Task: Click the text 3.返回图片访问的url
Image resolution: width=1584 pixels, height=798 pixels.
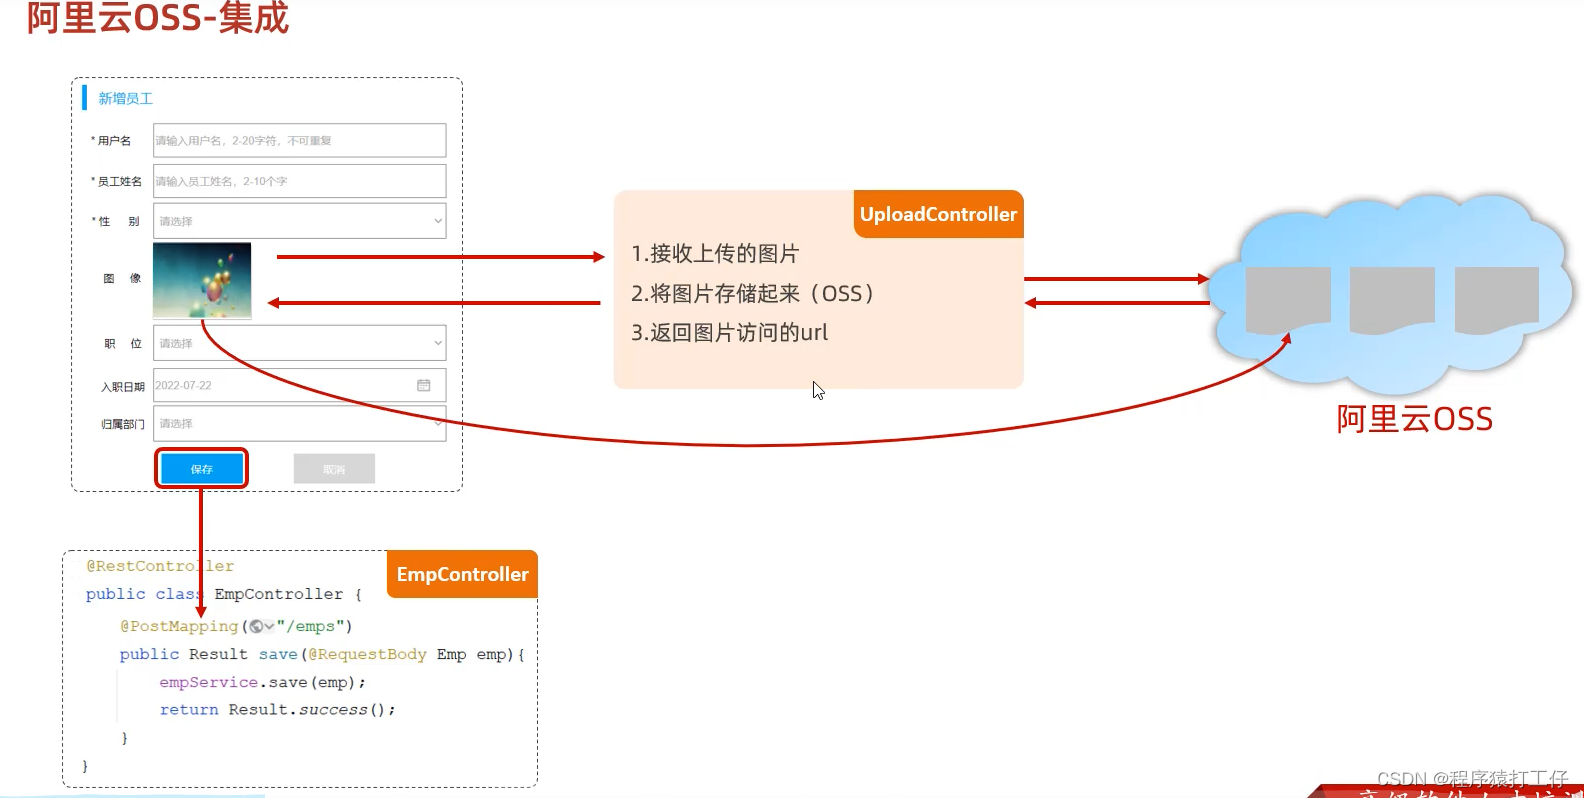Action: click(x=730, y=332)
